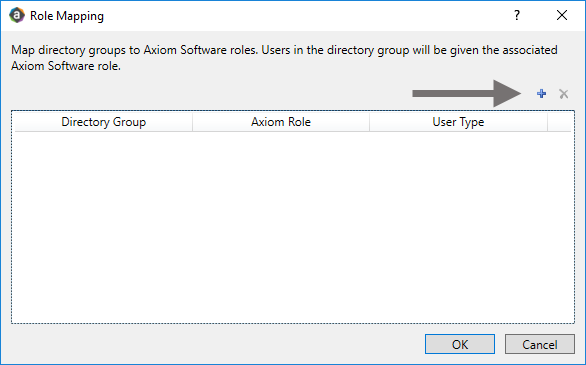Click the Axiom logo in title bar
This screenshot has width=586, height=365.
(17, 16)
